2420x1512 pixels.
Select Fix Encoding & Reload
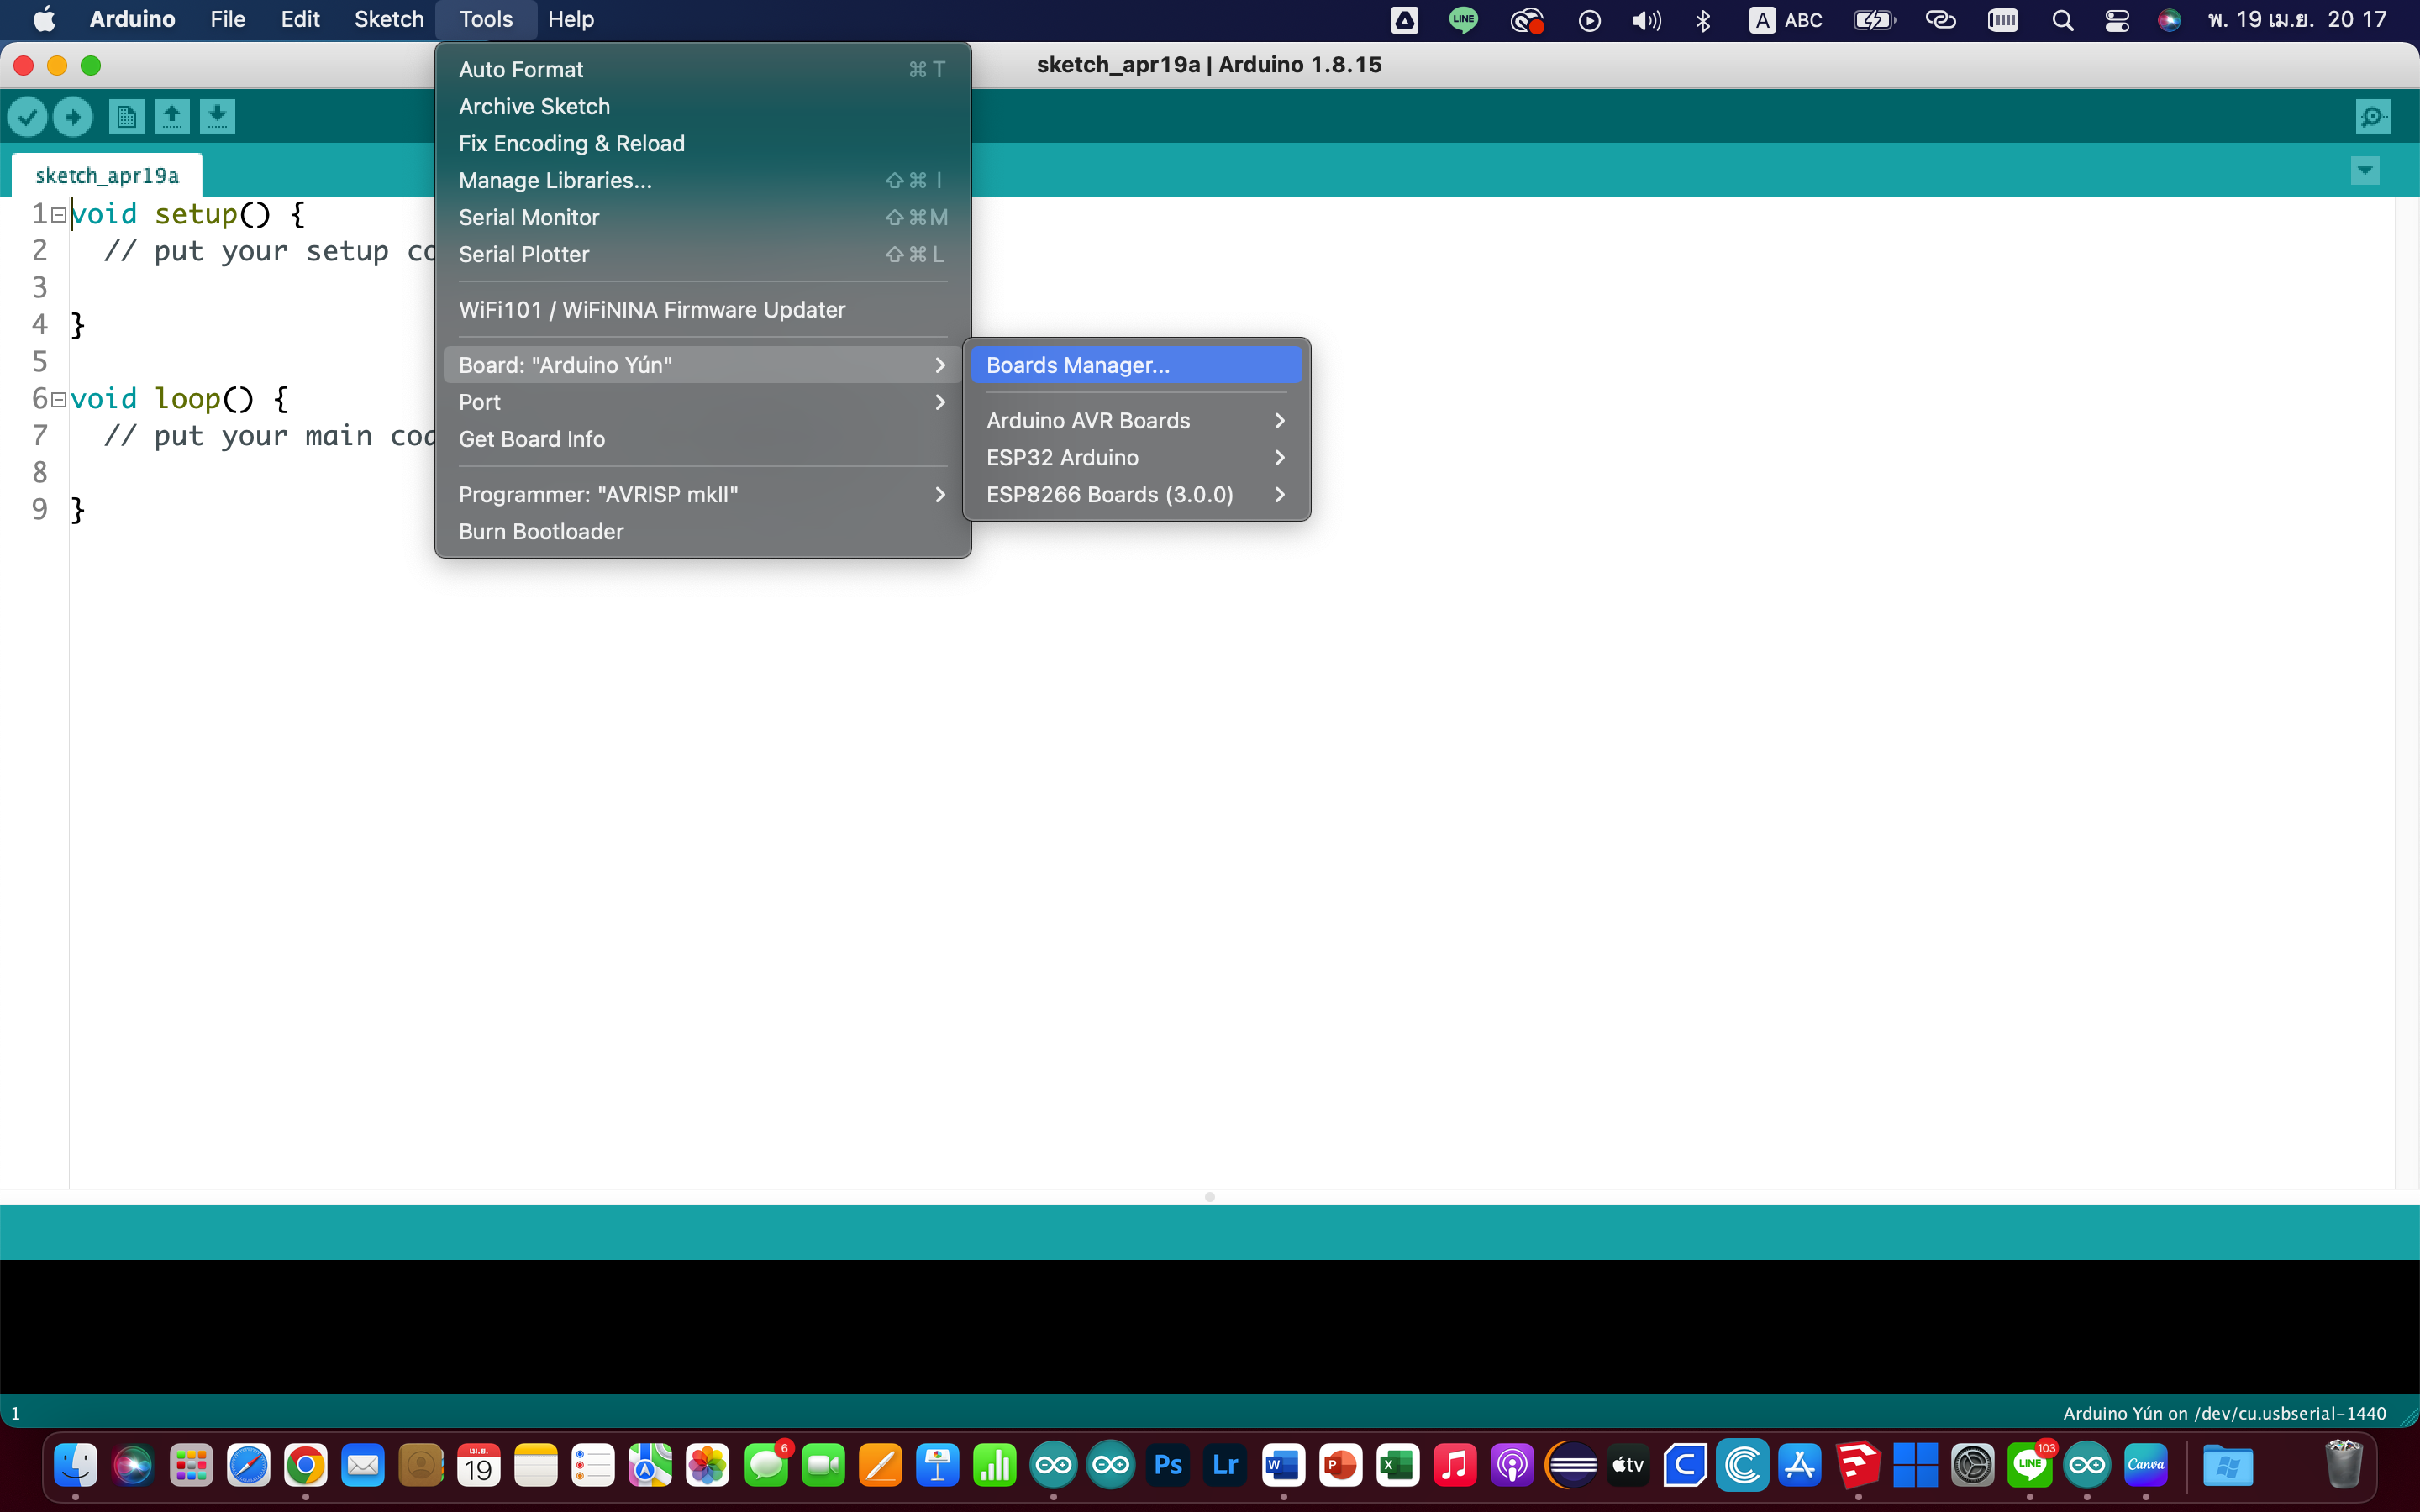[x=702, y=143]
